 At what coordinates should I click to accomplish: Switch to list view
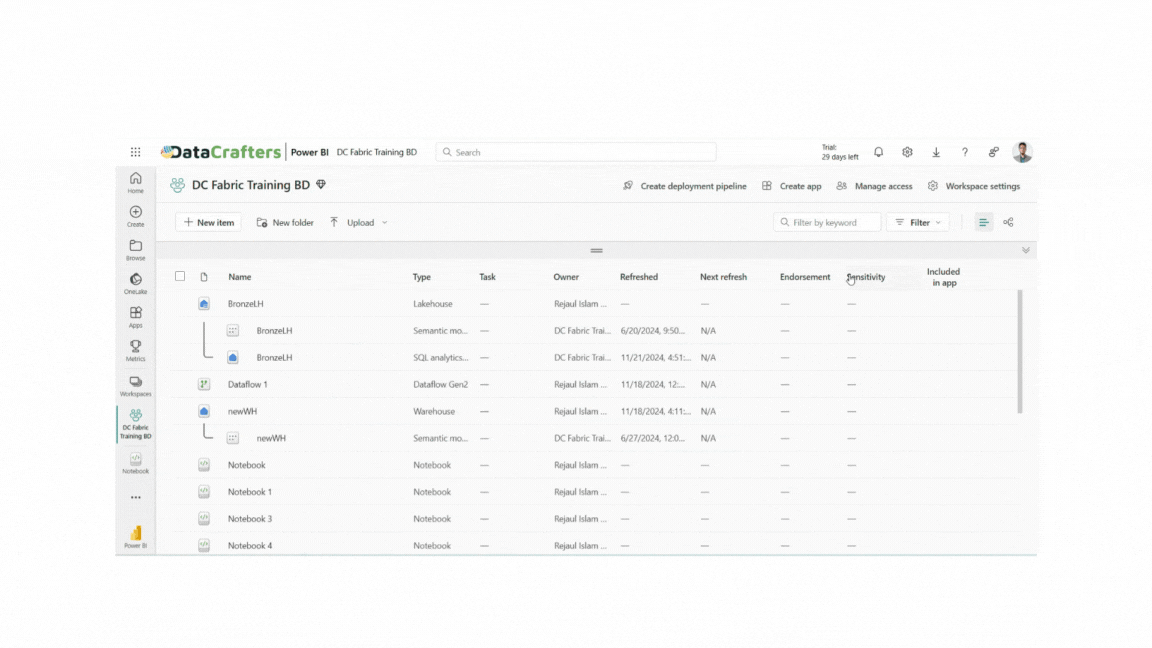coord(983,222)
